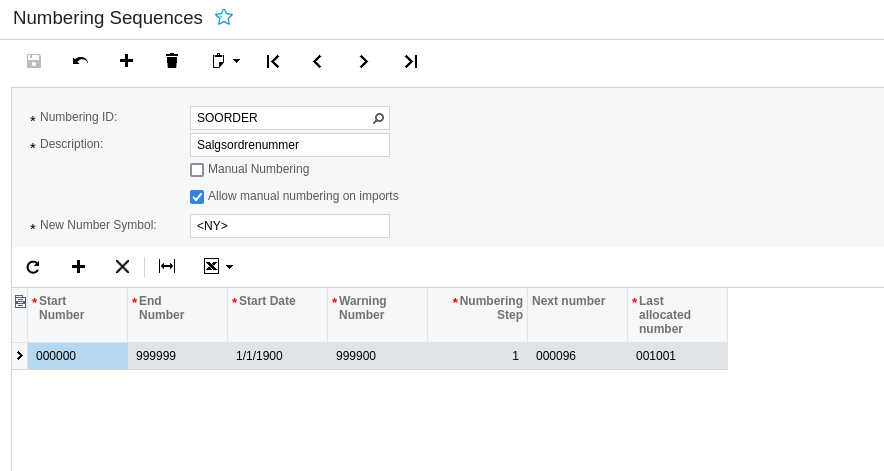Click the New Number Symbol field
This screenshot has width=884, height=471.
tap(290, 226)
